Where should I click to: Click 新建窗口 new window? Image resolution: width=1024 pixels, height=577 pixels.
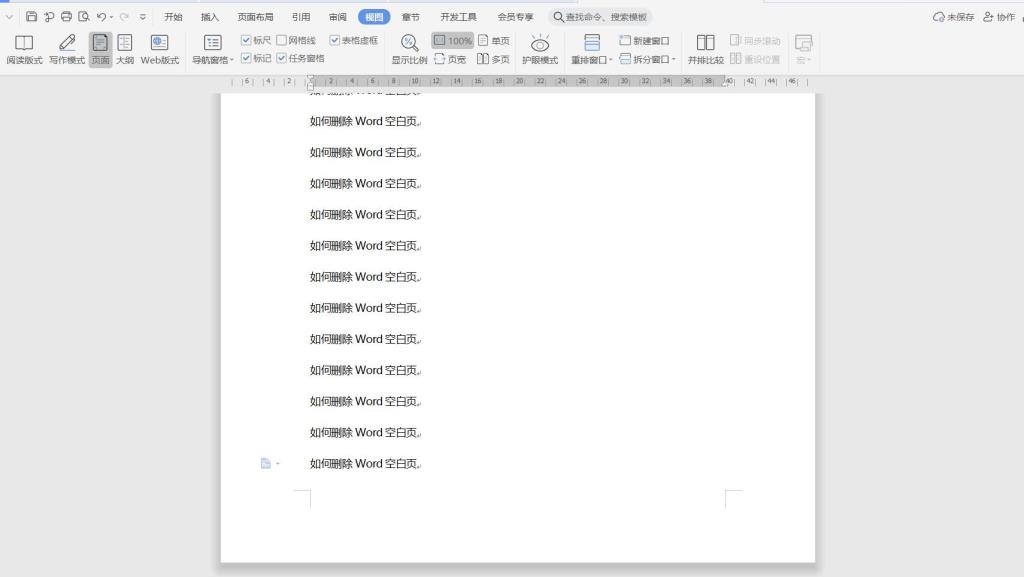(x=644, y=40)
